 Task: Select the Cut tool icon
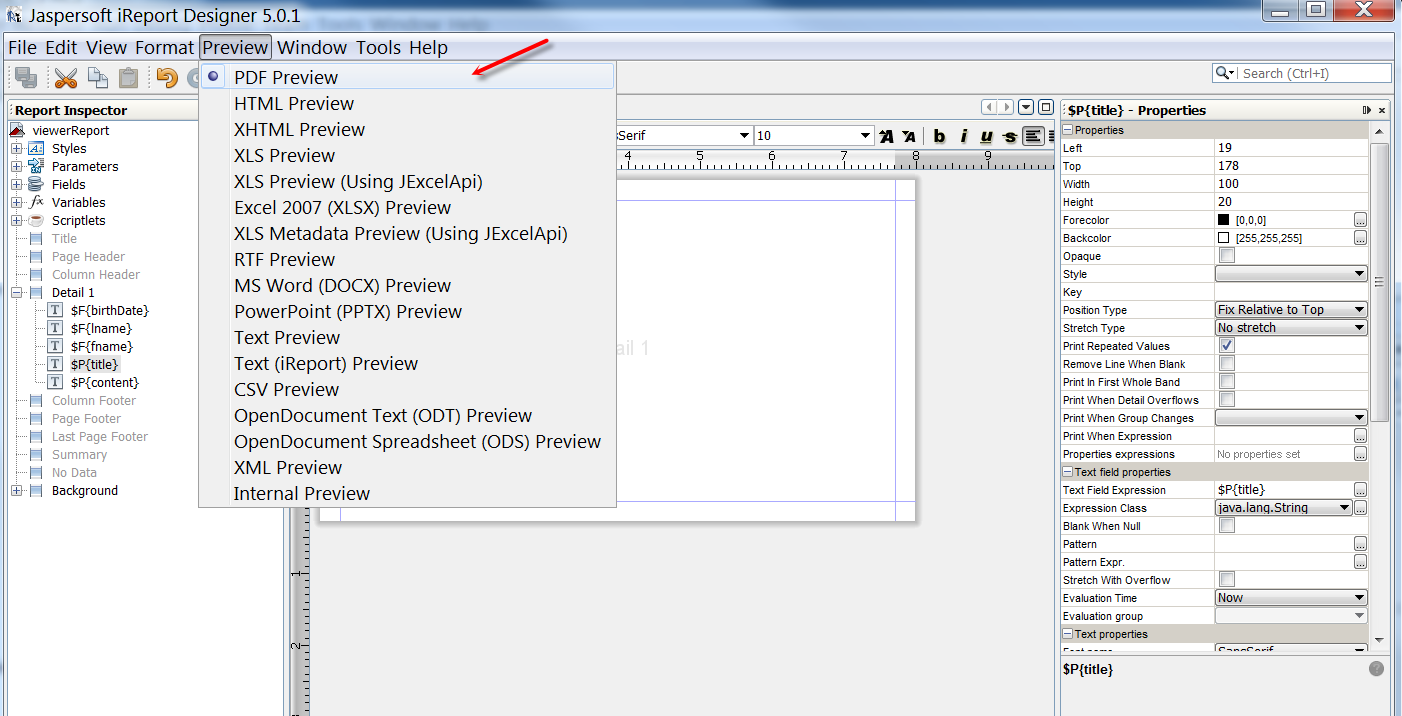[67, 77]
